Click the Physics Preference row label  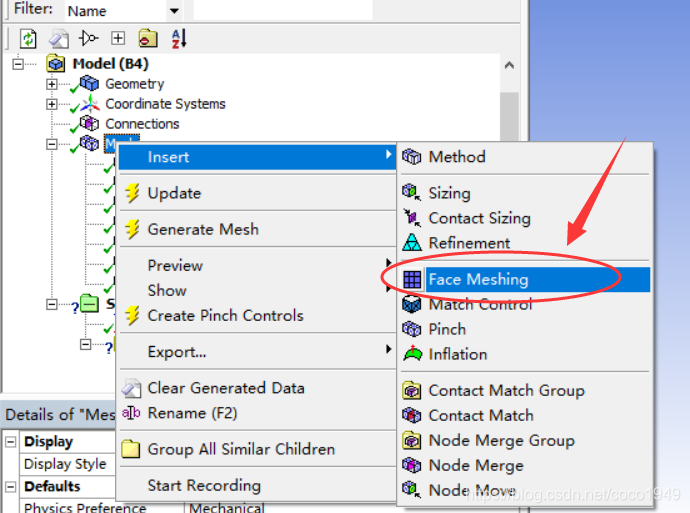click(x=85, y=507)
